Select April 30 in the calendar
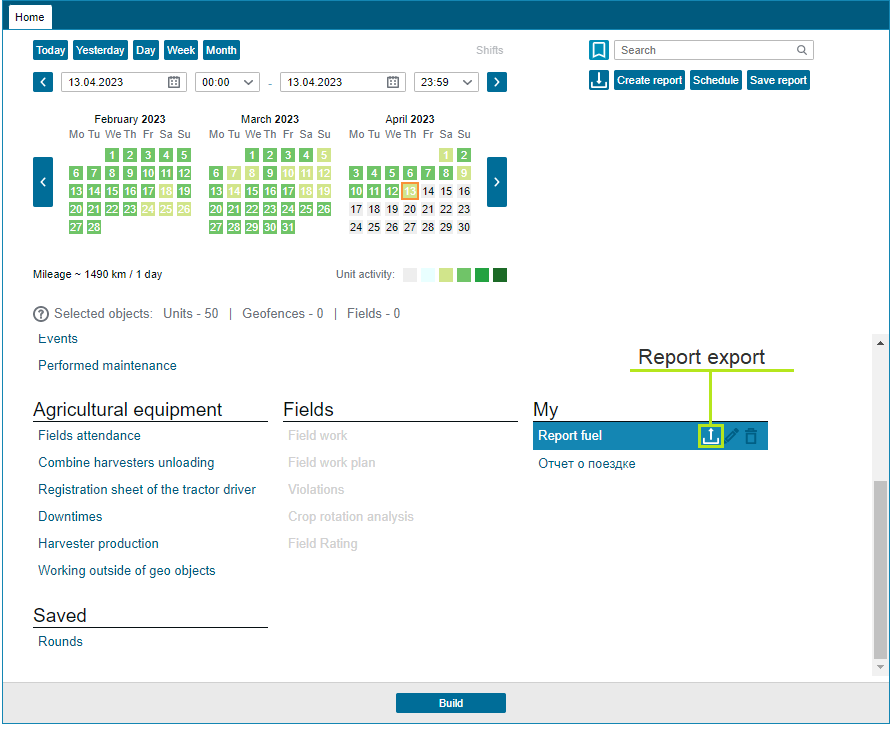 (464, 227)
